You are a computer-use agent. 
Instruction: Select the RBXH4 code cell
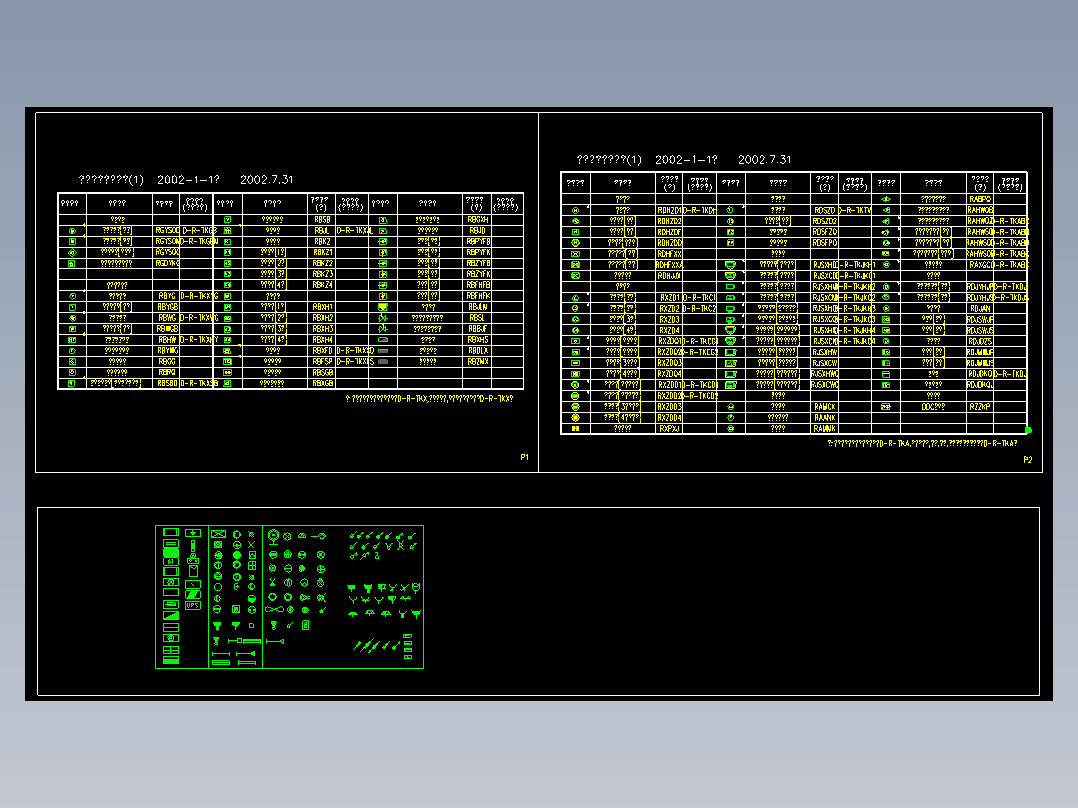[x=322, y=340]
